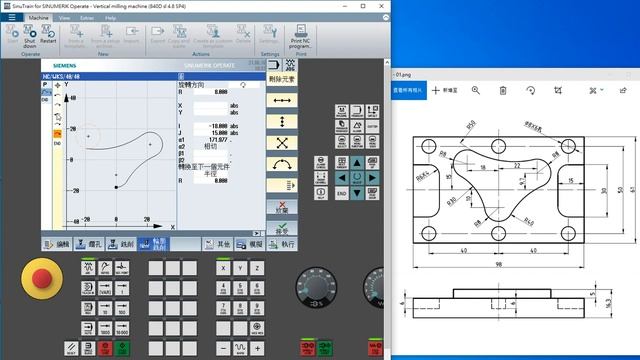Select the arc contour element softkey
Image resolution: width=640 pixels, height=360 pixels.
coord(282,164)
